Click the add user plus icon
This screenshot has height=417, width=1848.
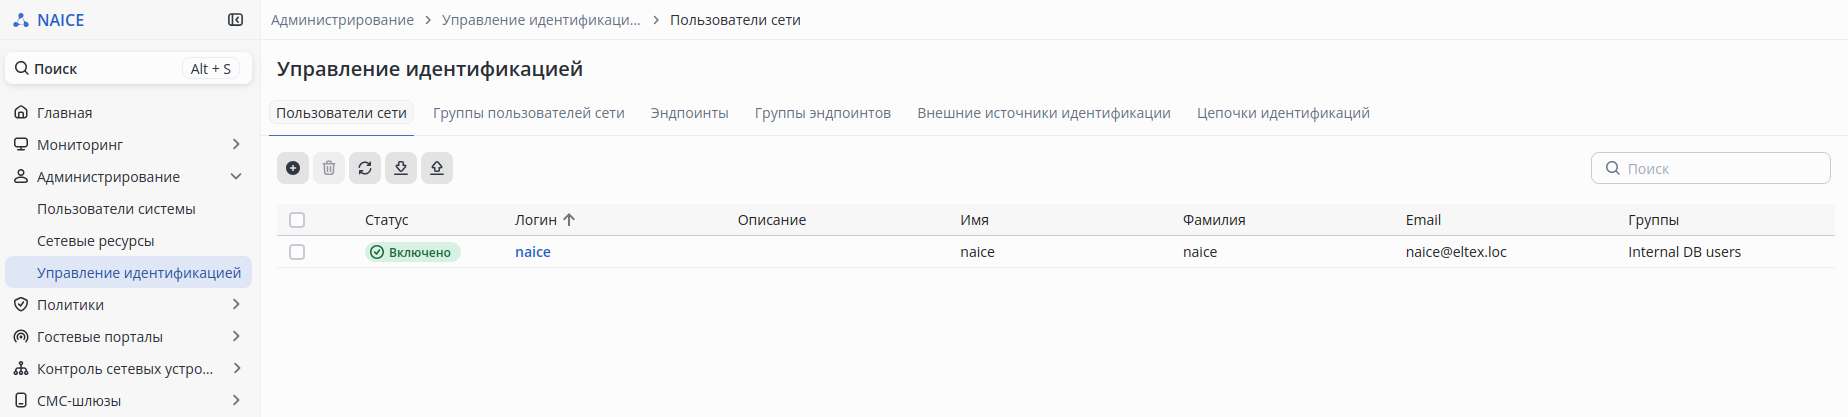pyautogui.click(x=293, y=168)
